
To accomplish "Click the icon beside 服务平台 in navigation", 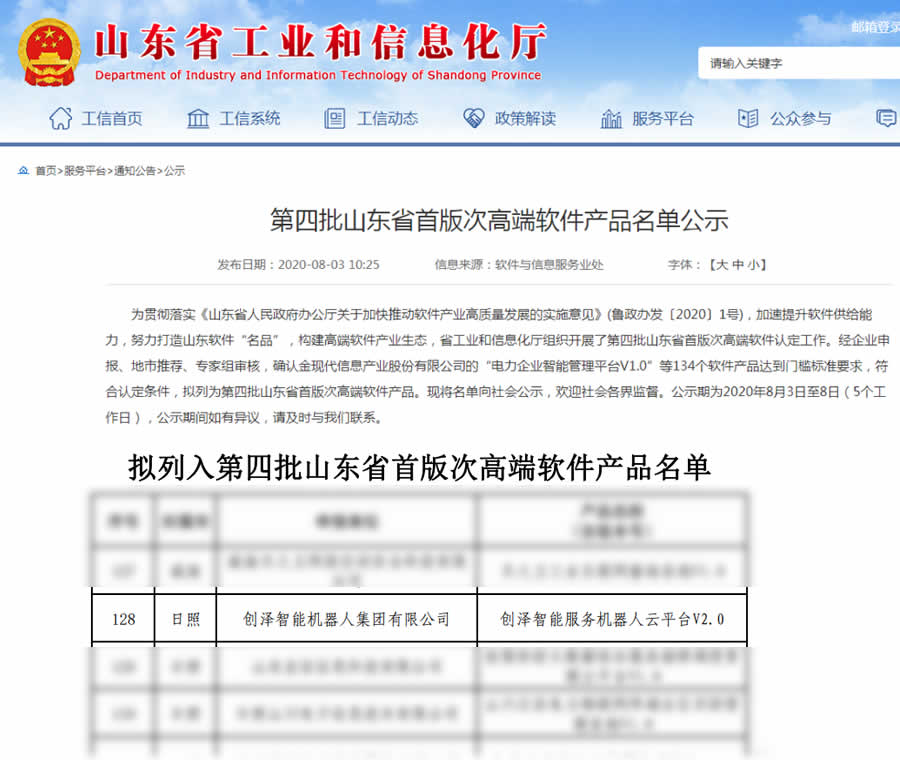I will pyautogui.click(x=611, y=118).
